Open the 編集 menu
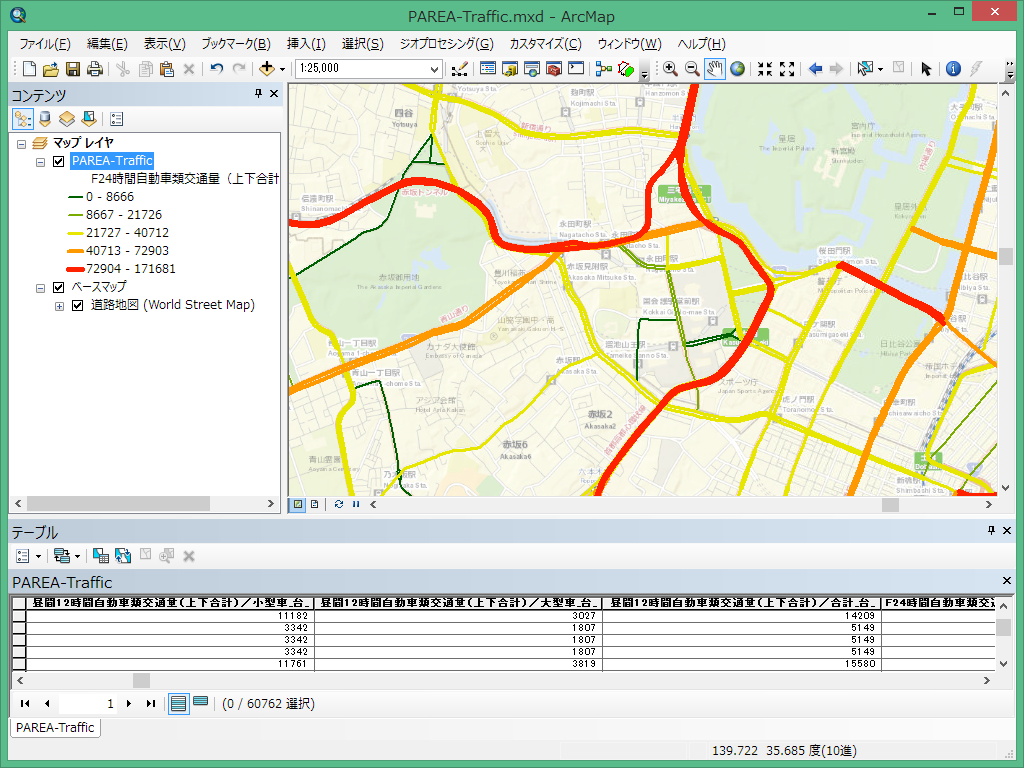This screenshot has width=1024, height=768. pos(107,44)
